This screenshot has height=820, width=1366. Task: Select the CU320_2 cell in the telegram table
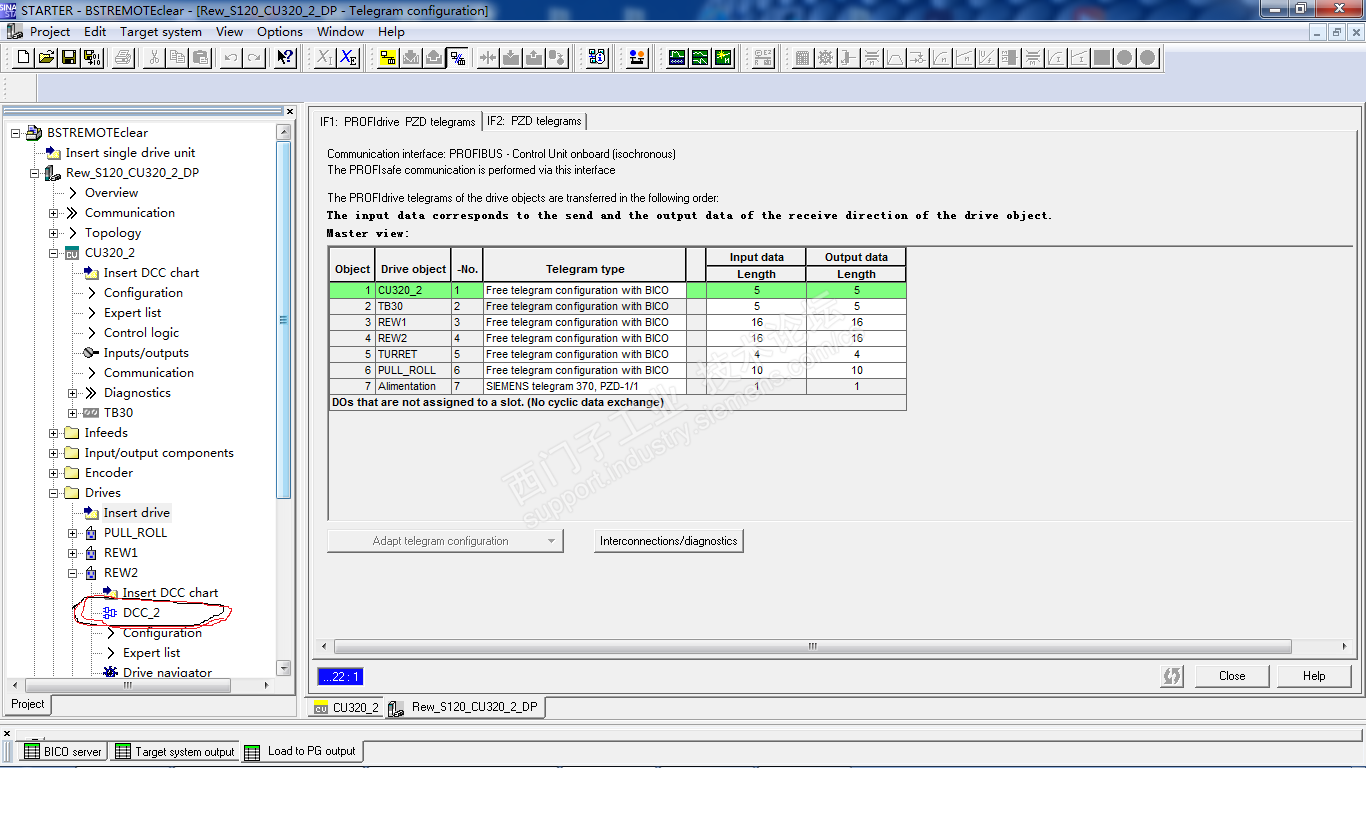(x=413, y=290)
